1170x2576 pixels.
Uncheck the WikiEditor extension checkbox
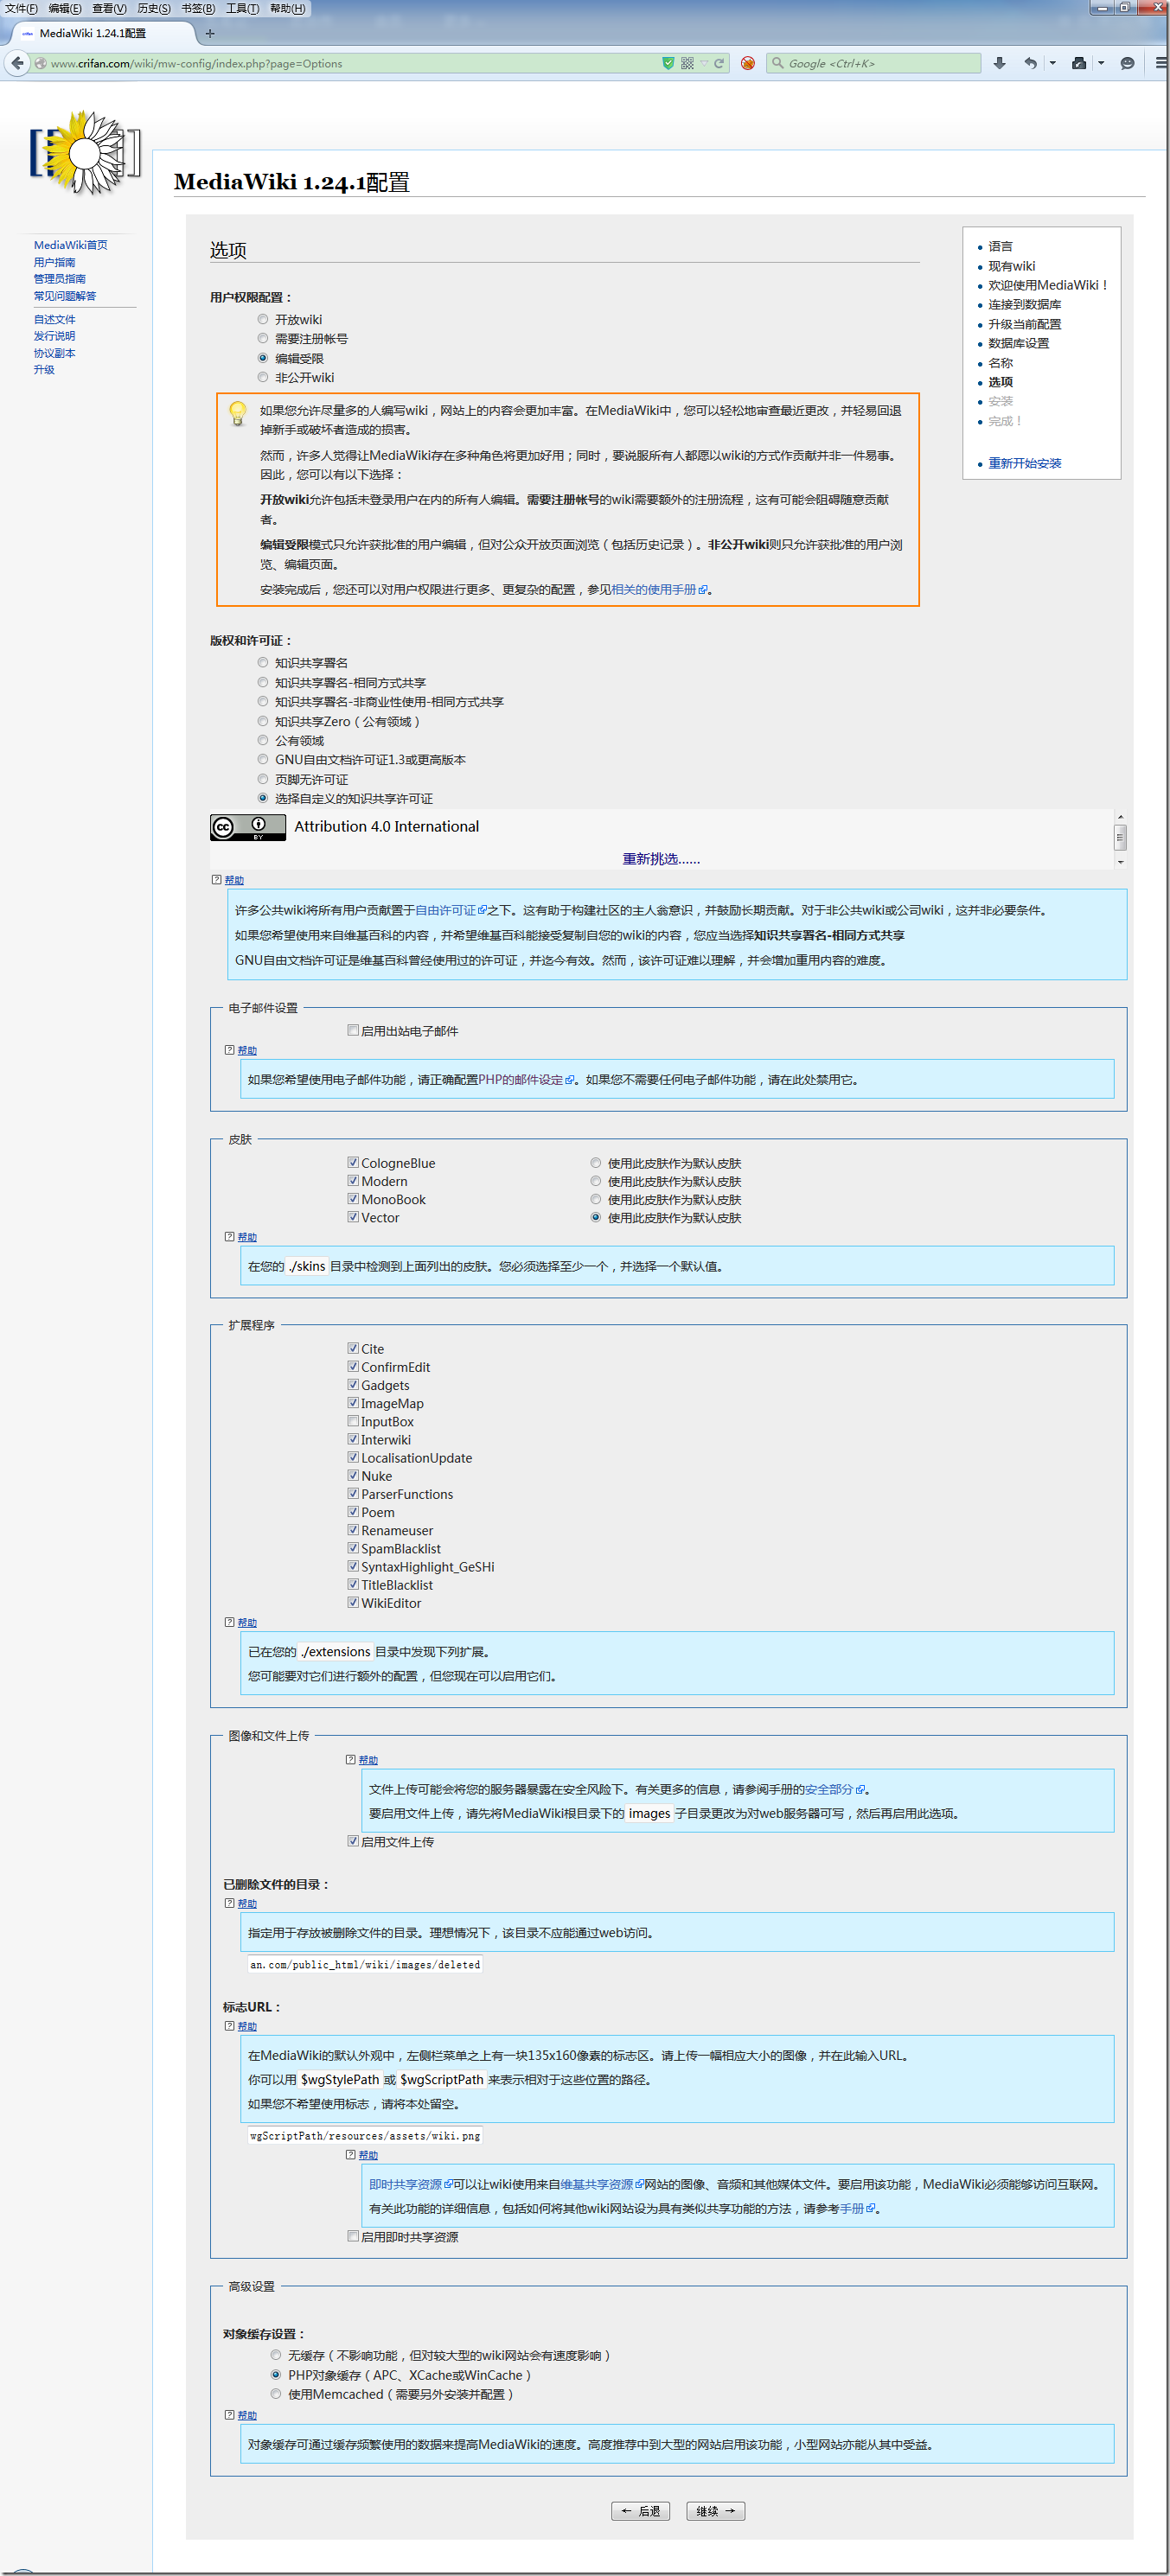pyautogui.click(x=353, y=1602)
